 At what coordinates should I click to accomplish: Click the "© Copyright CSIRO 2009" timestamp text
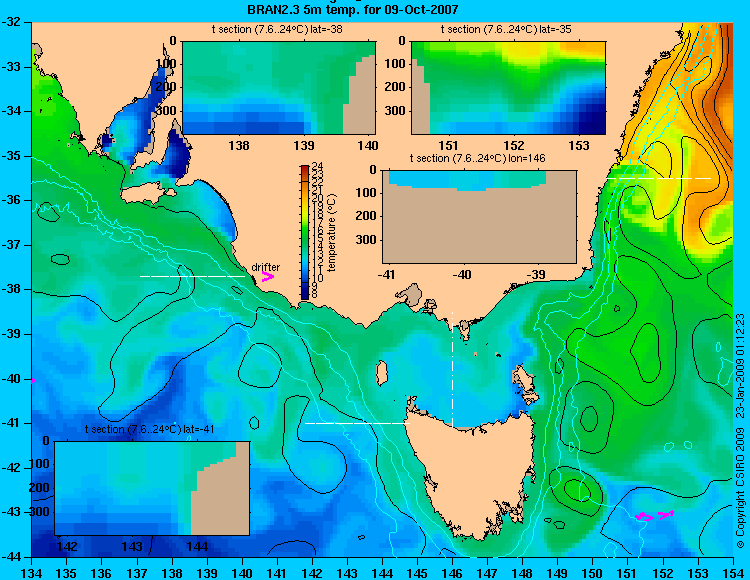[x=740, y=431]
